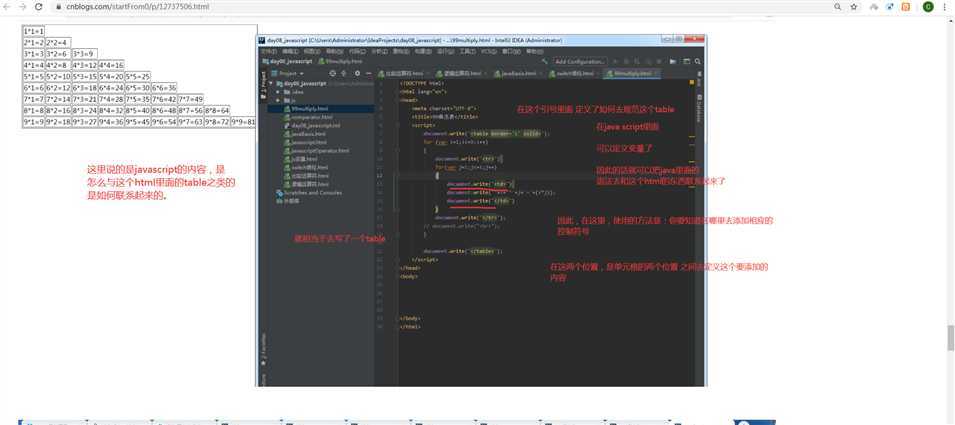Hide the Project panel with the minus icon
Image resolution: width=955 pixels, height=425 pixels.
[367, 73]
